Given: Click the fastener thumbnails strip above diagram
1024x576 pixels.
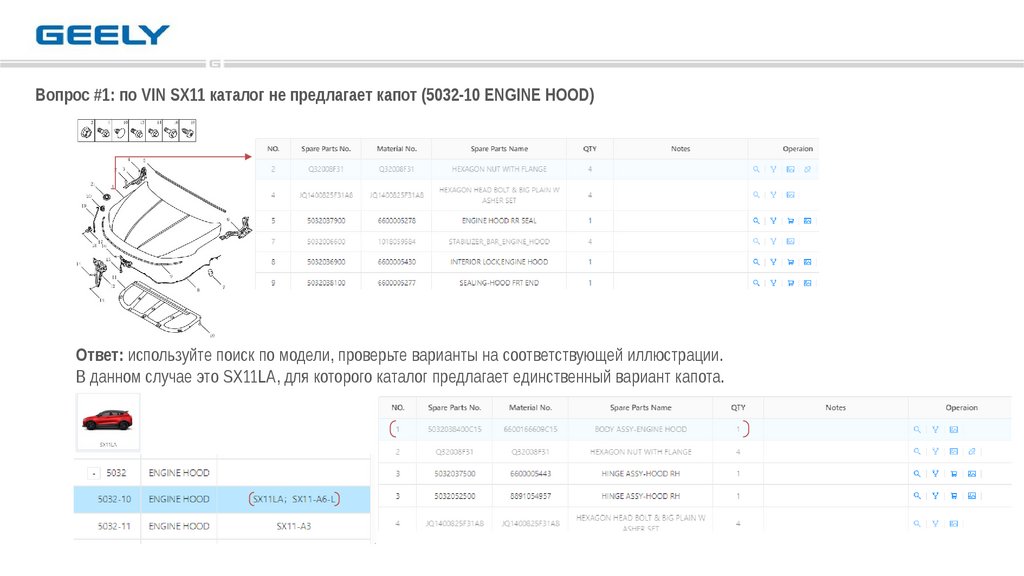Looking at the screenshot, I should coord(136,131).
